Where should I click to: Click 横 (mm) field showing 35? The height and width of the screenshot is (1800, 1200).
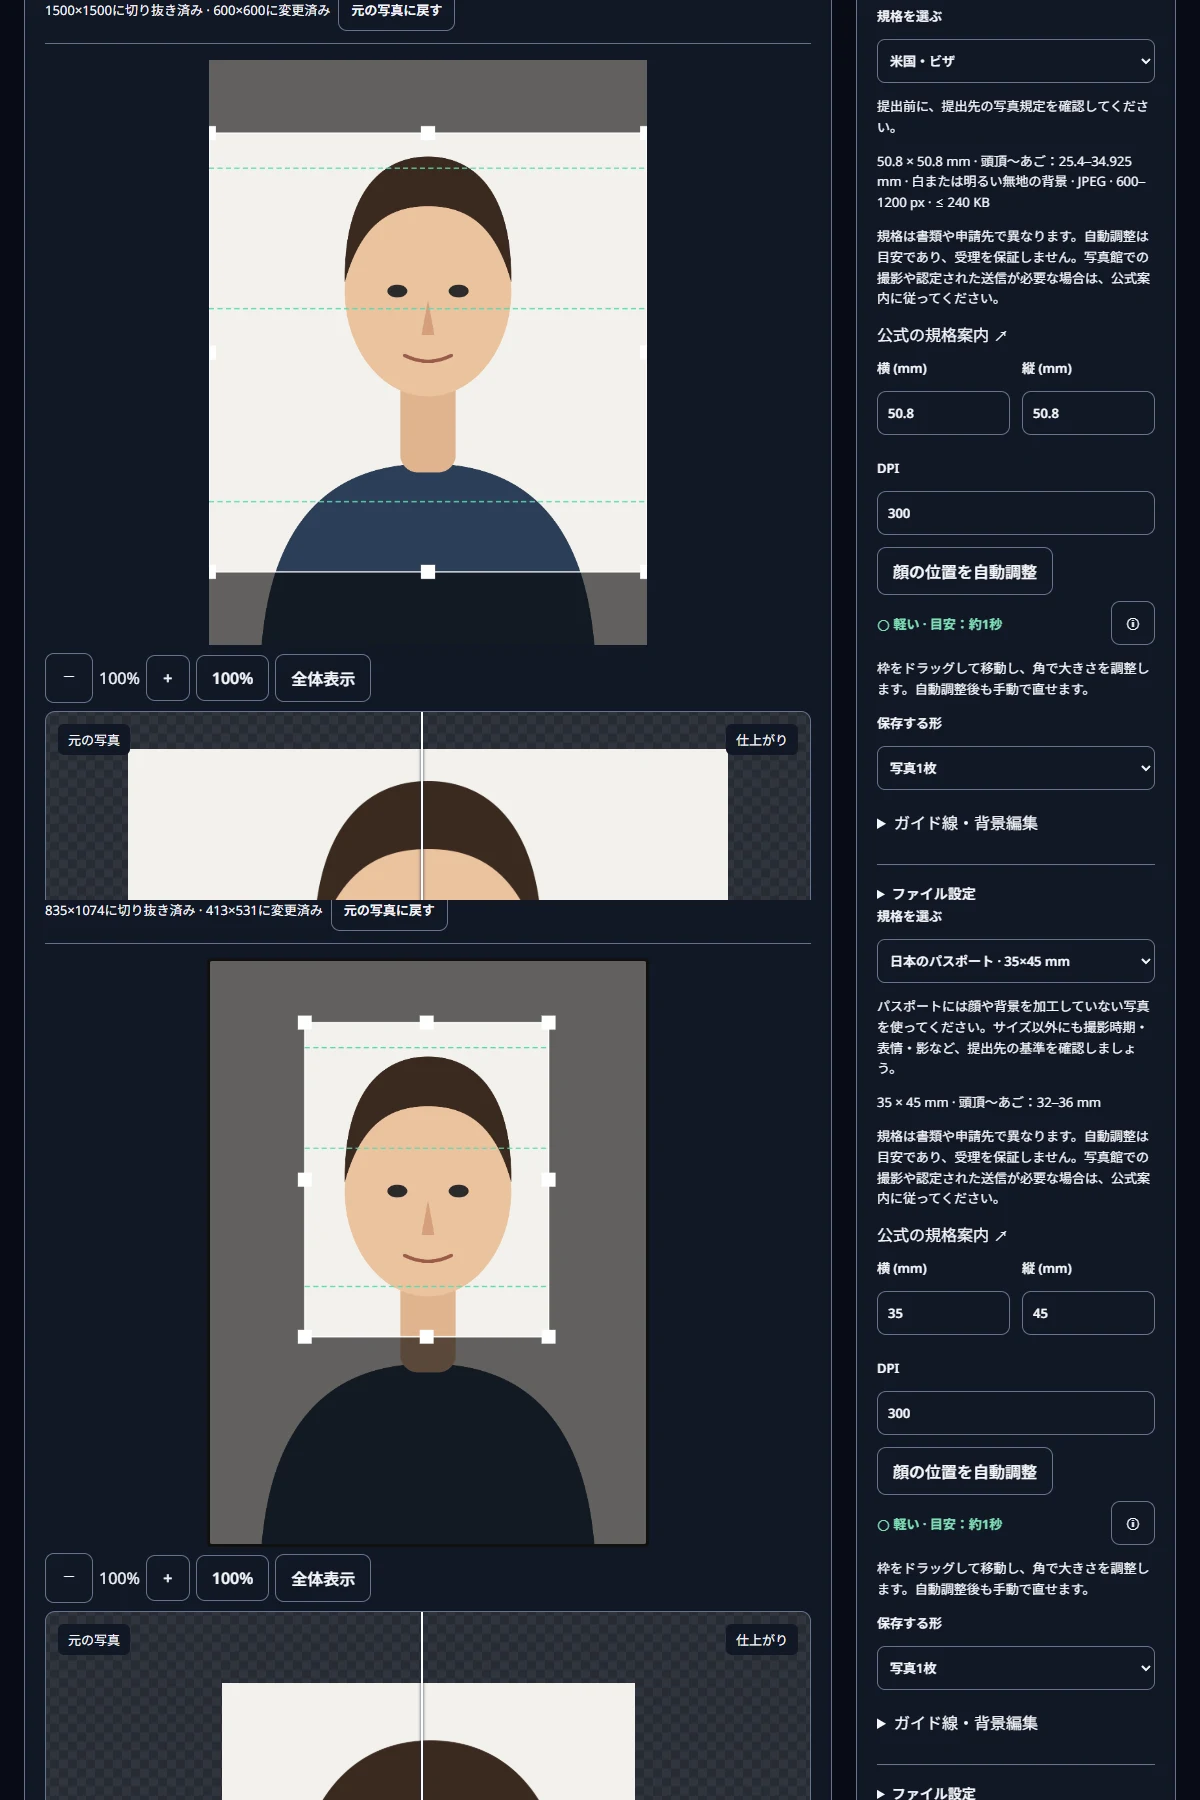coord(943,1313)
